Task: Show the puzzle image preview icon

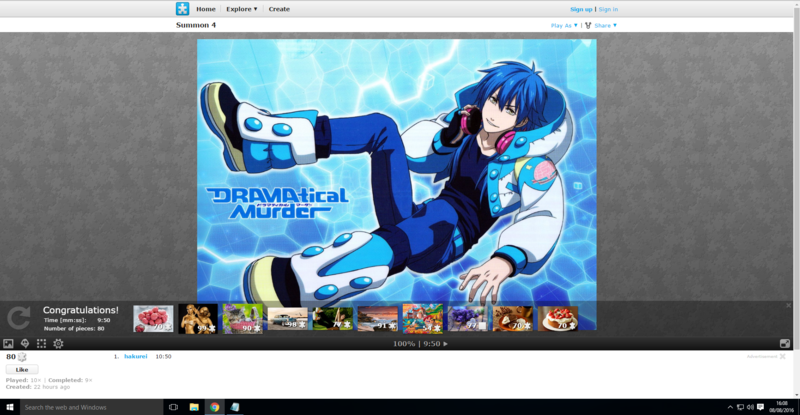Action: tap(8, 344)
